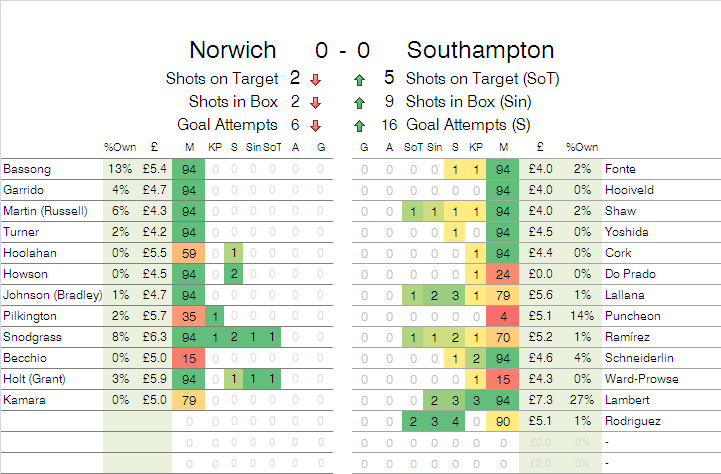Click the green up arrow beside Southampton Shots on Target
721x474 pixels.
[x=358, y=79]
